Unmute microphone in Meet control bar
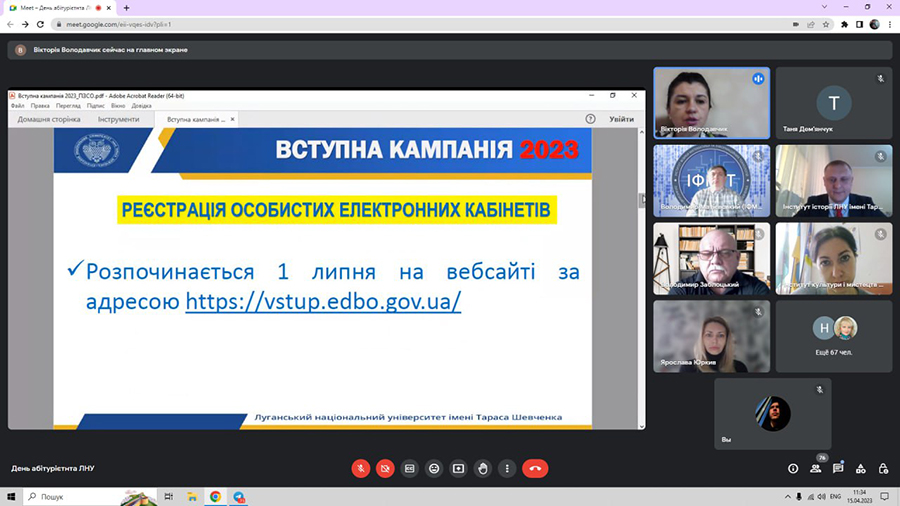Screen dimensions: 900x506 pos(360,469)
